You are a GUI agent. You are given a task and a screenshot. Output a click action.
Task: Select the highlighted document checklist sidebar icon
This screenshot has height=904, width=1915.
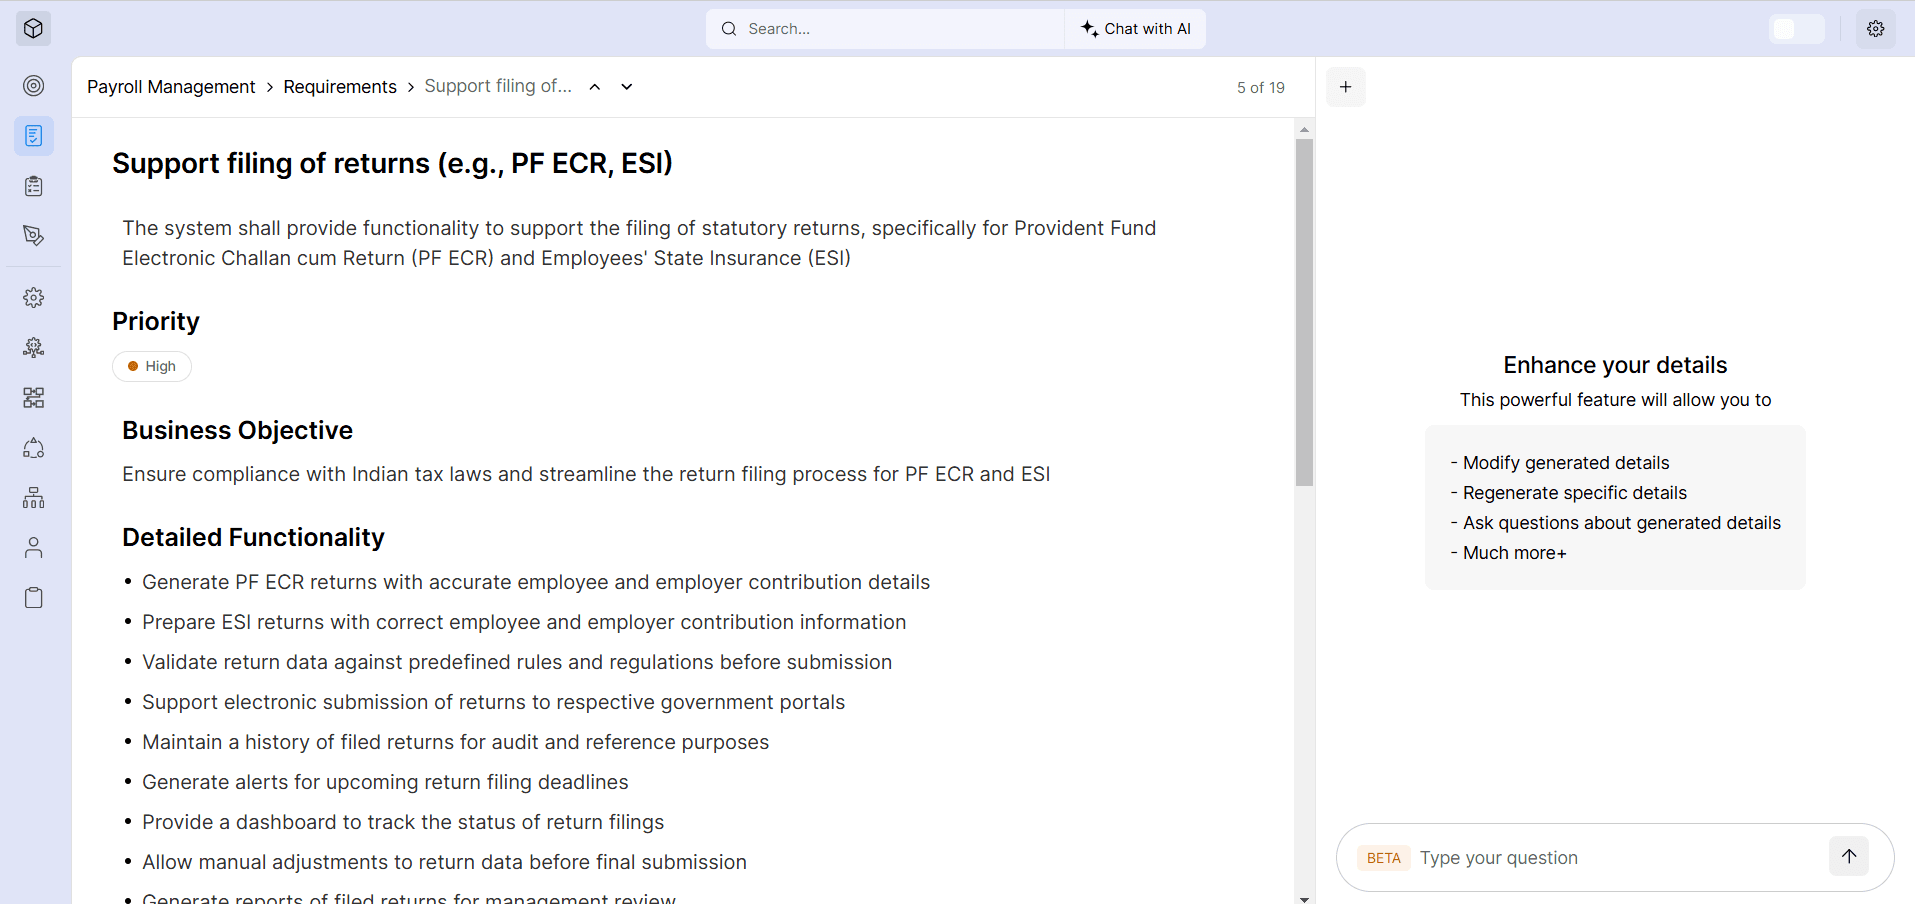coord(33,136)
